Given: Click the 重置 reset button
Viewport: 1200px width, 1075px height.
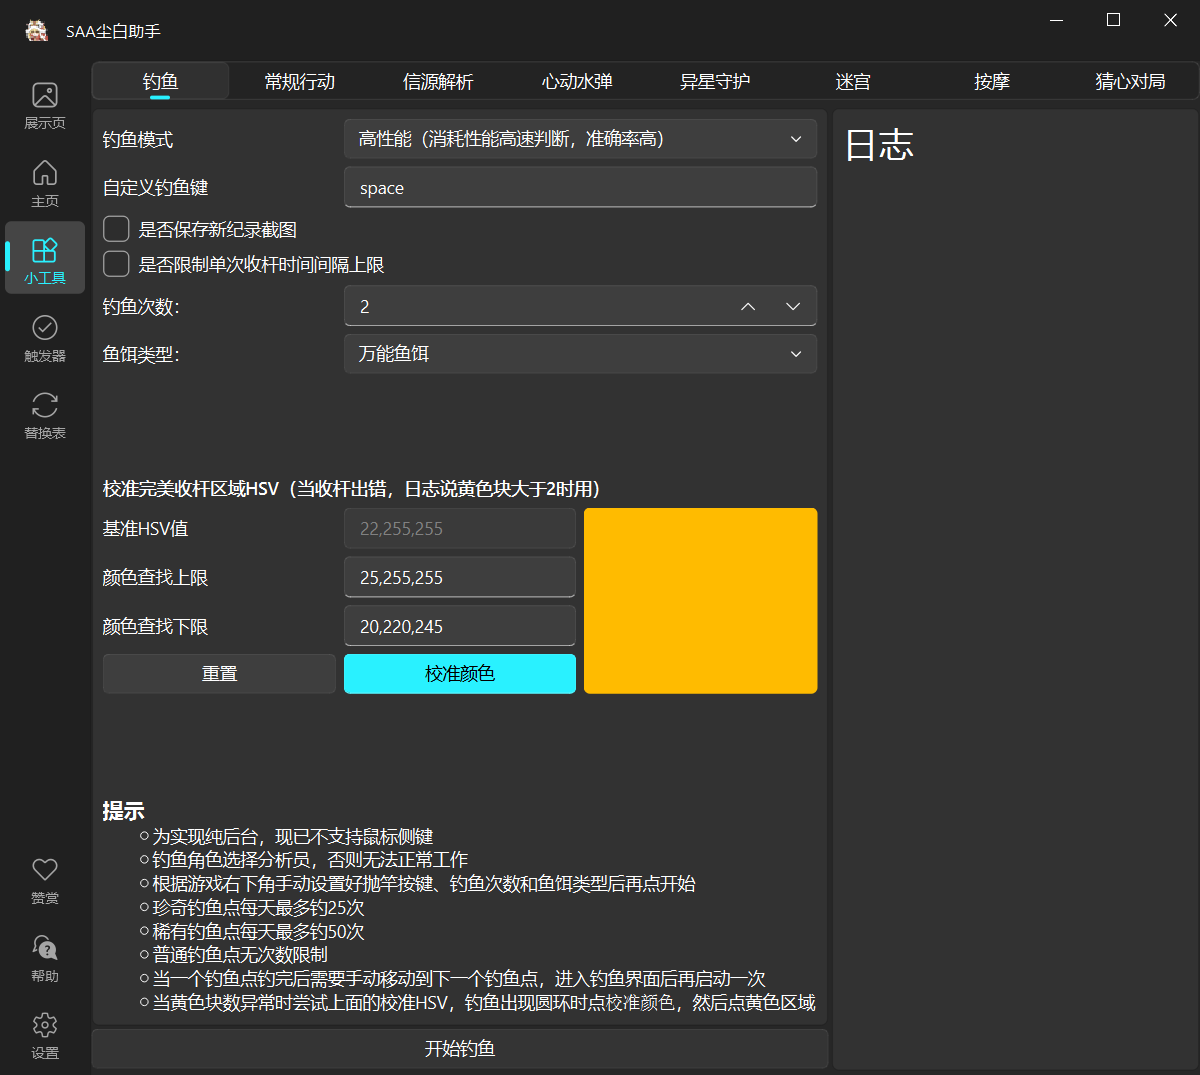Looking at the screenshot, I should click(x=219, y=674).
